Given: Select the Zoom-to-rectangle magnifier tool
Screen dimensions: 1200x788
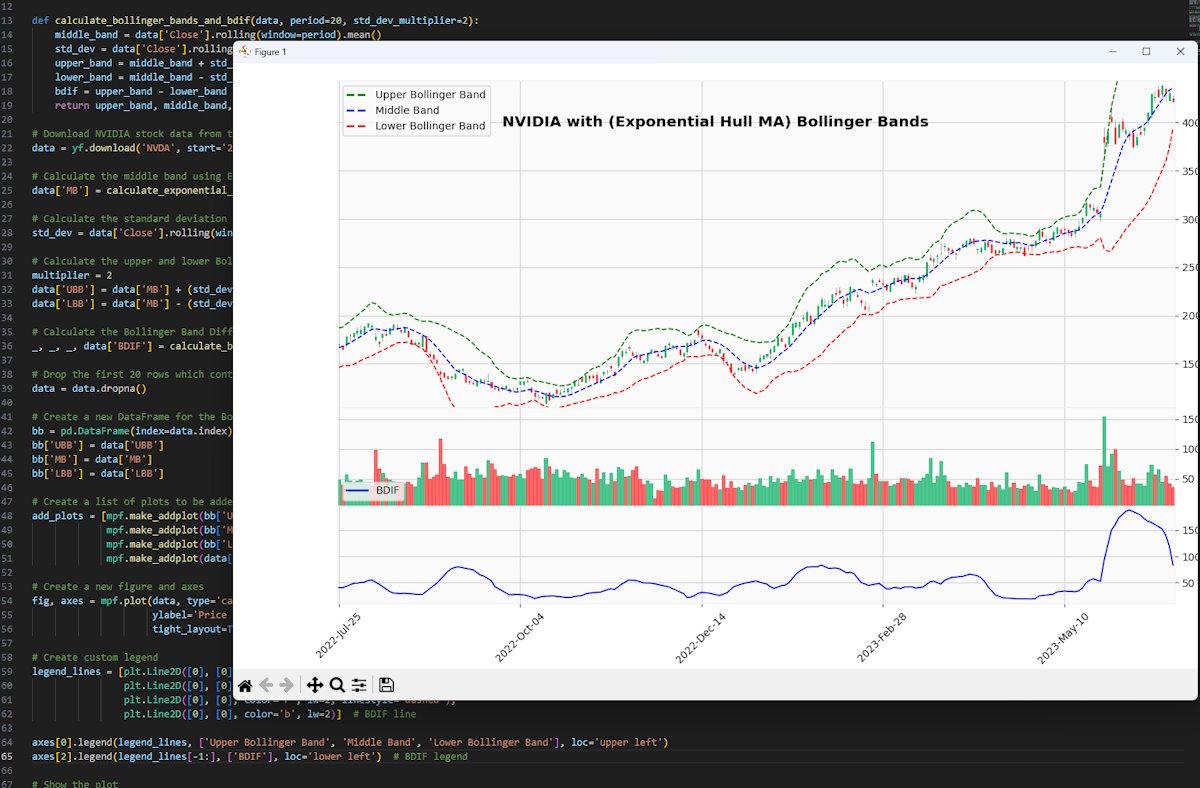Looking at the screenshot, I should point(337,685).
